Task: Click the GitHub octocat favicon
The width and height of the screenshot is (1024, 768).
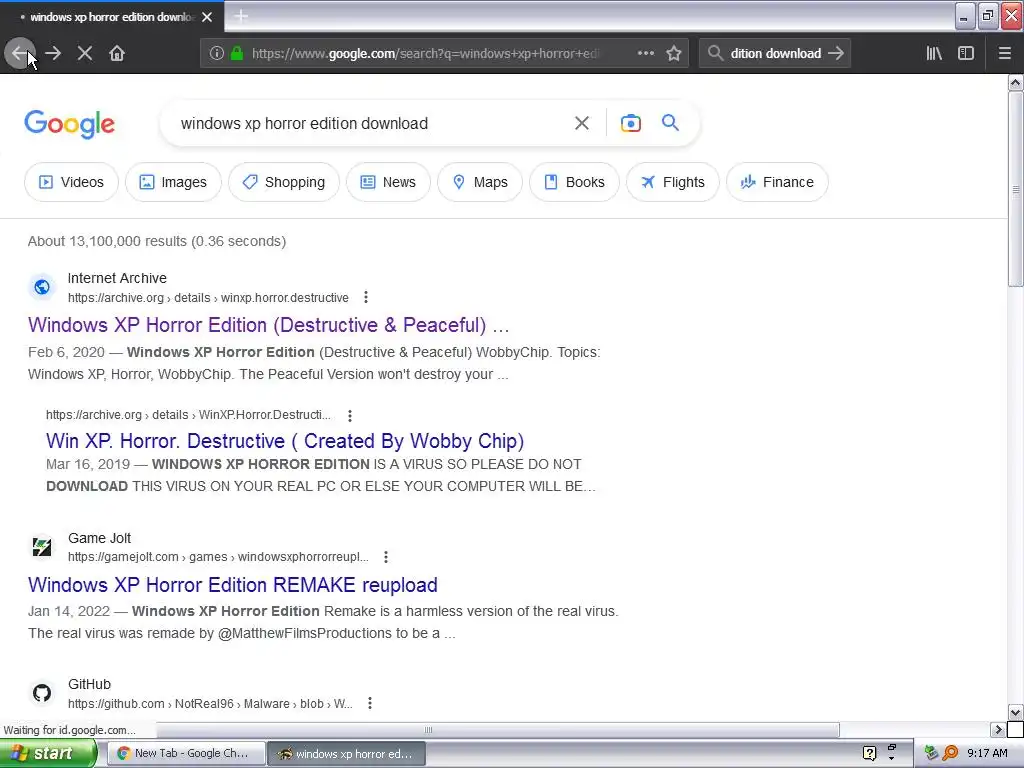Action: coord(42,693)
